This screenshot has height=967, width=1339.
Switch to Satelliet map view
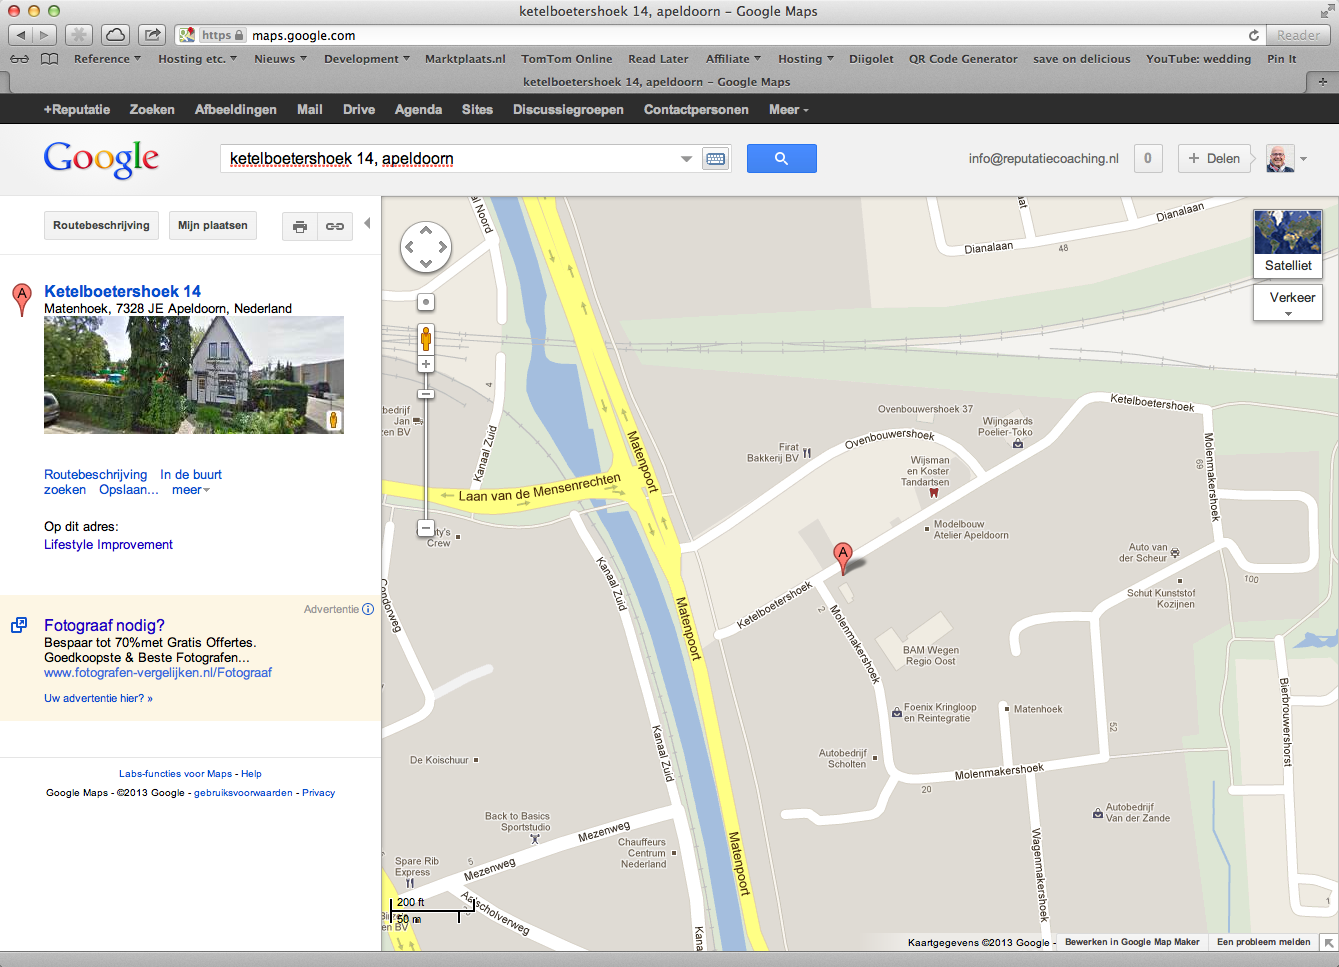click(x=1287, y=243)
